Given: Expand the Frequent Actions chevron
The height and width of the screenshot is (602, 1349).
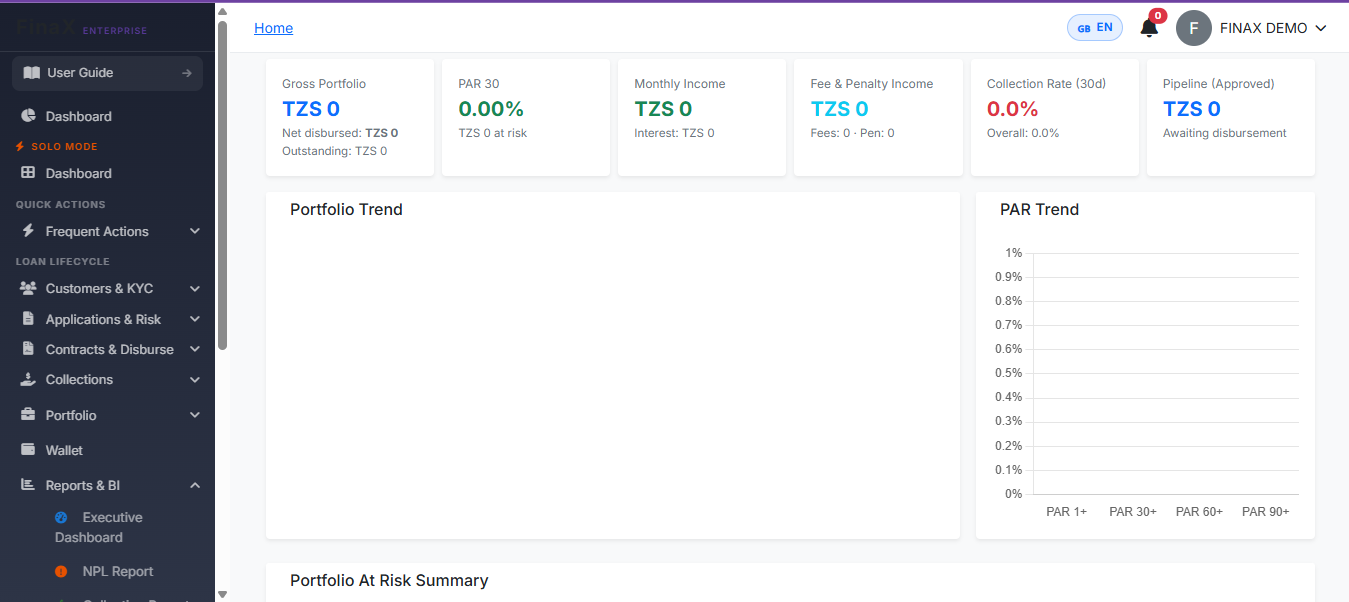Looking at the screenshot, I should click(195, 231).
